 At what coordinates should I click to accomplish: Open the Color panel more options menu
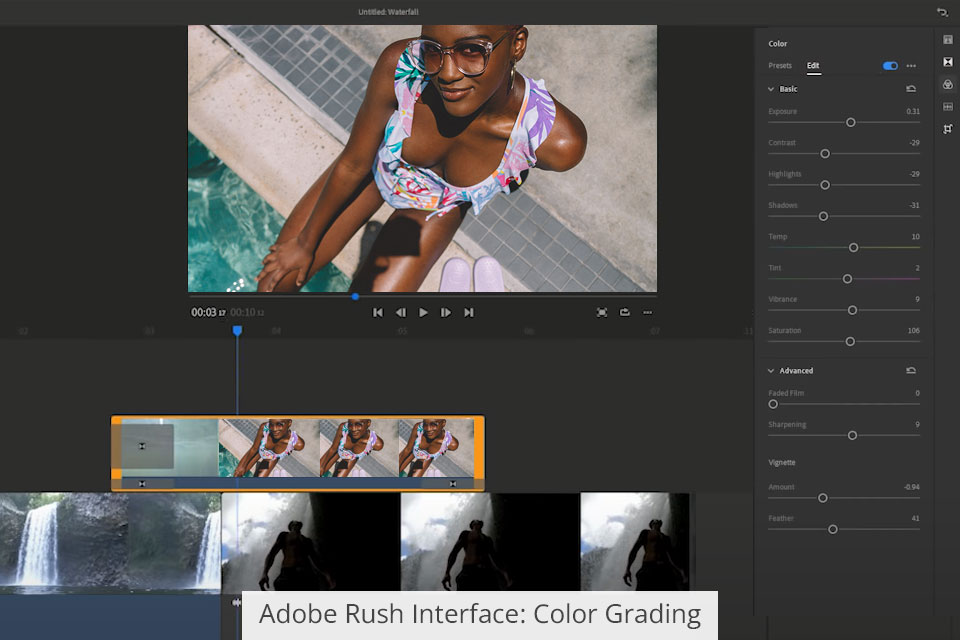tap(911, 66)
